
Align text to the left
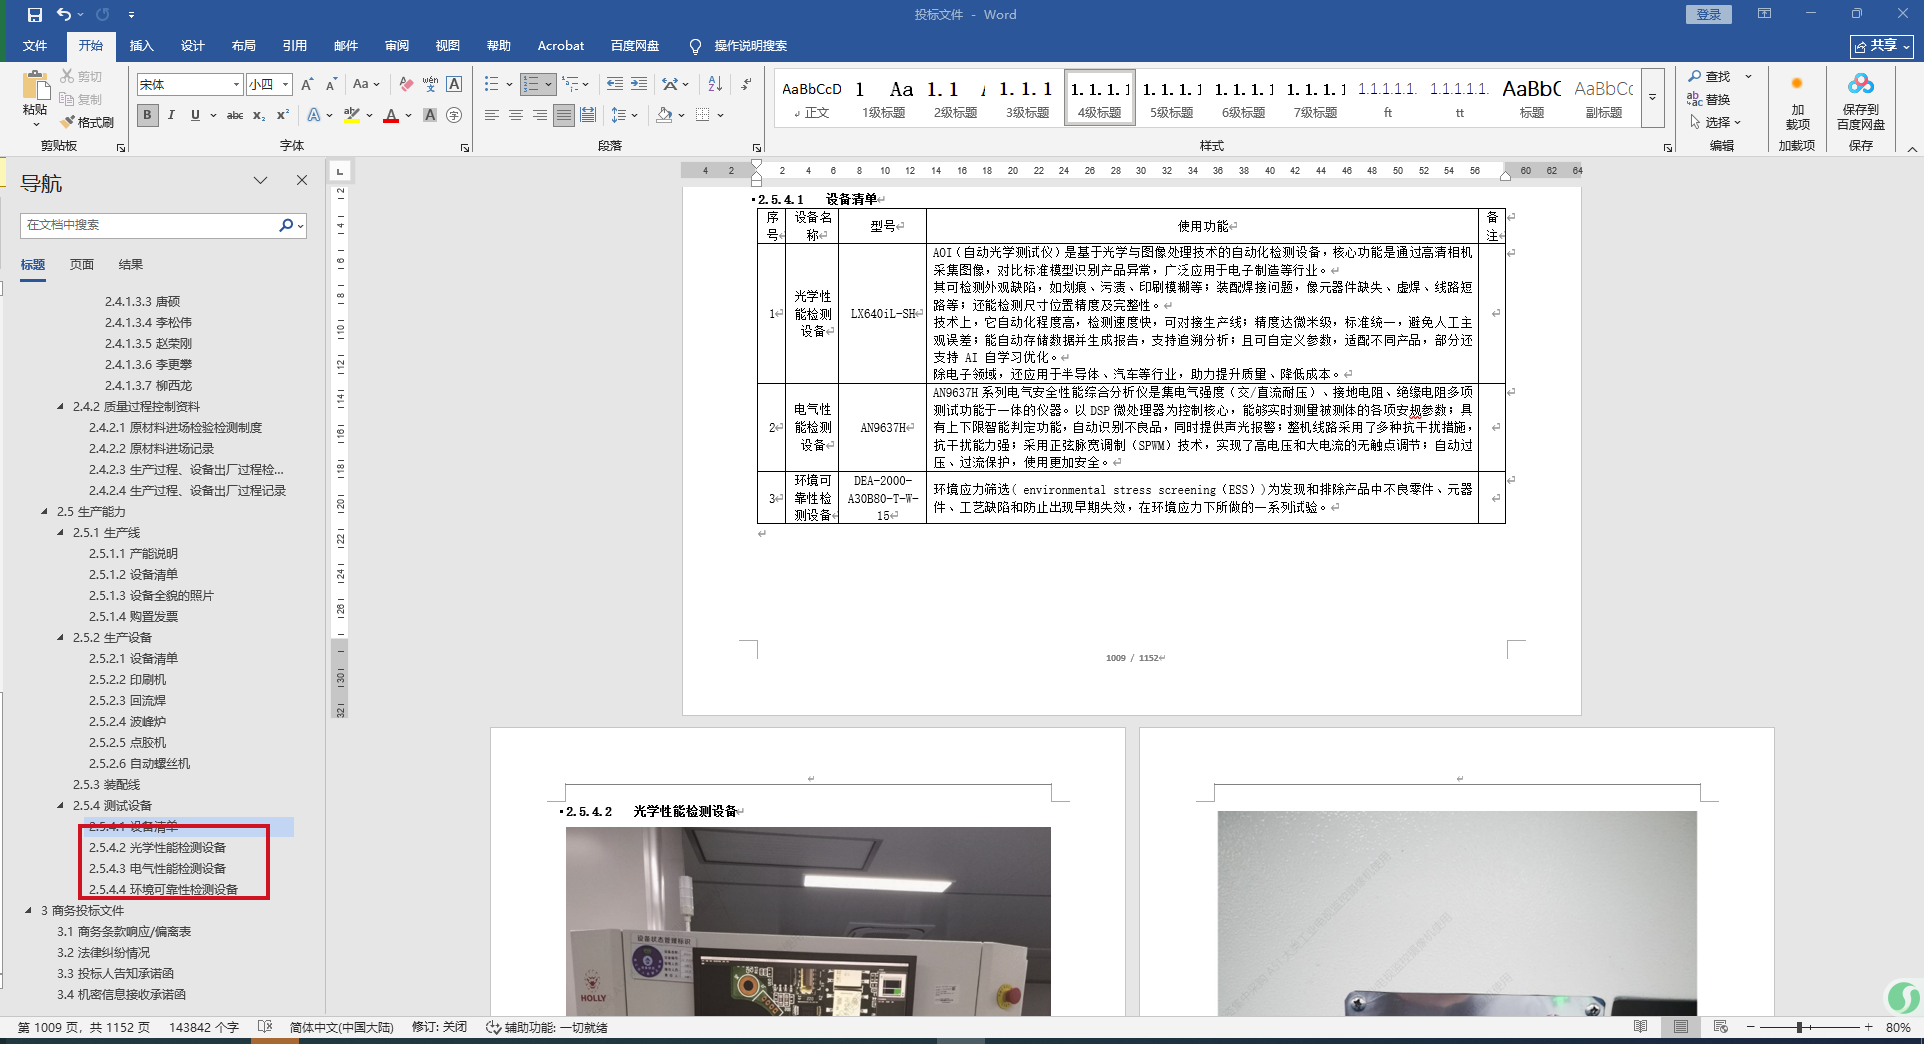tap(491, 115)
